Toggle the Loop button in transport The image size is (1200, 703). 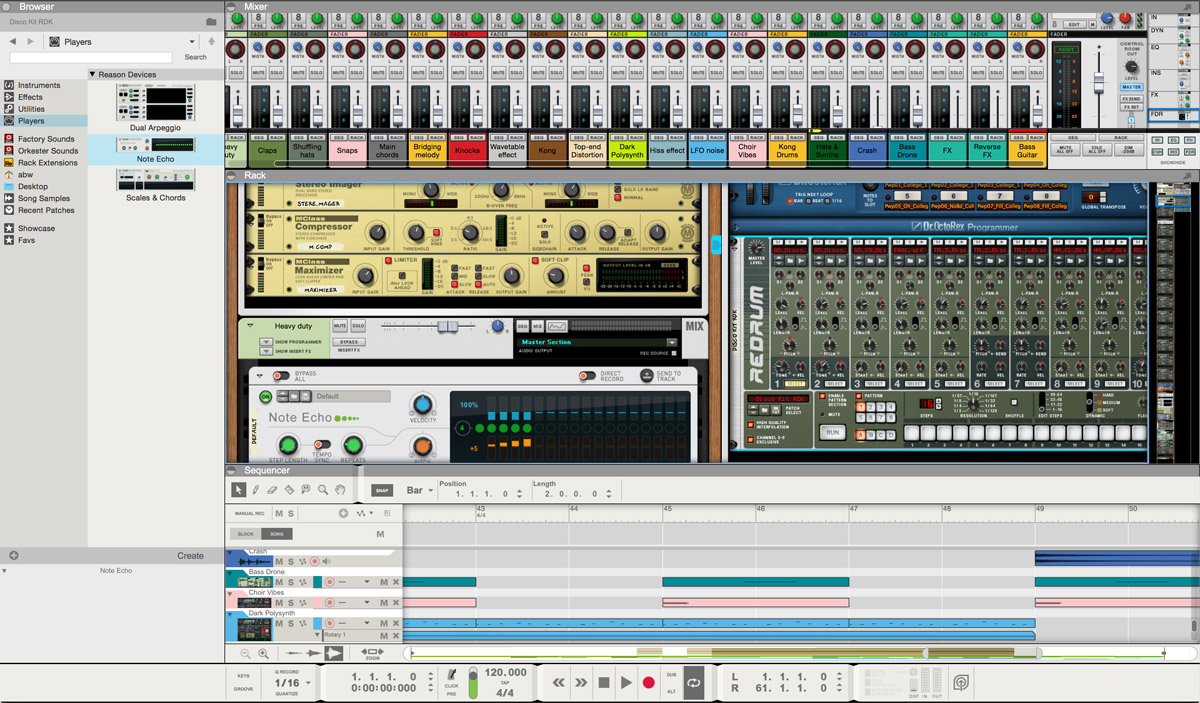click(x=693, y=682)
